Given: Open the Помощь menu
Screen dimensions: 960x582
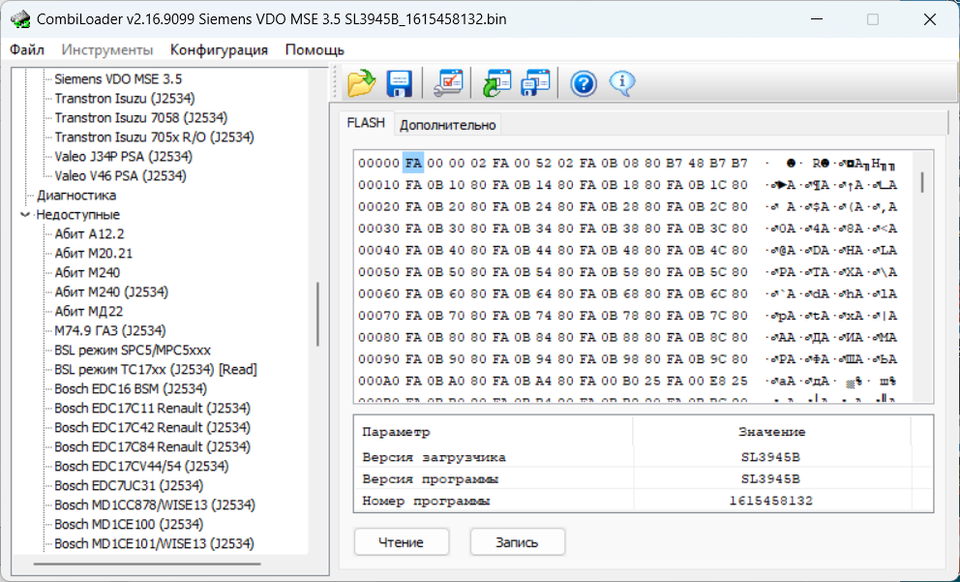Looking at the screenshot, I should tap(315, 50).
